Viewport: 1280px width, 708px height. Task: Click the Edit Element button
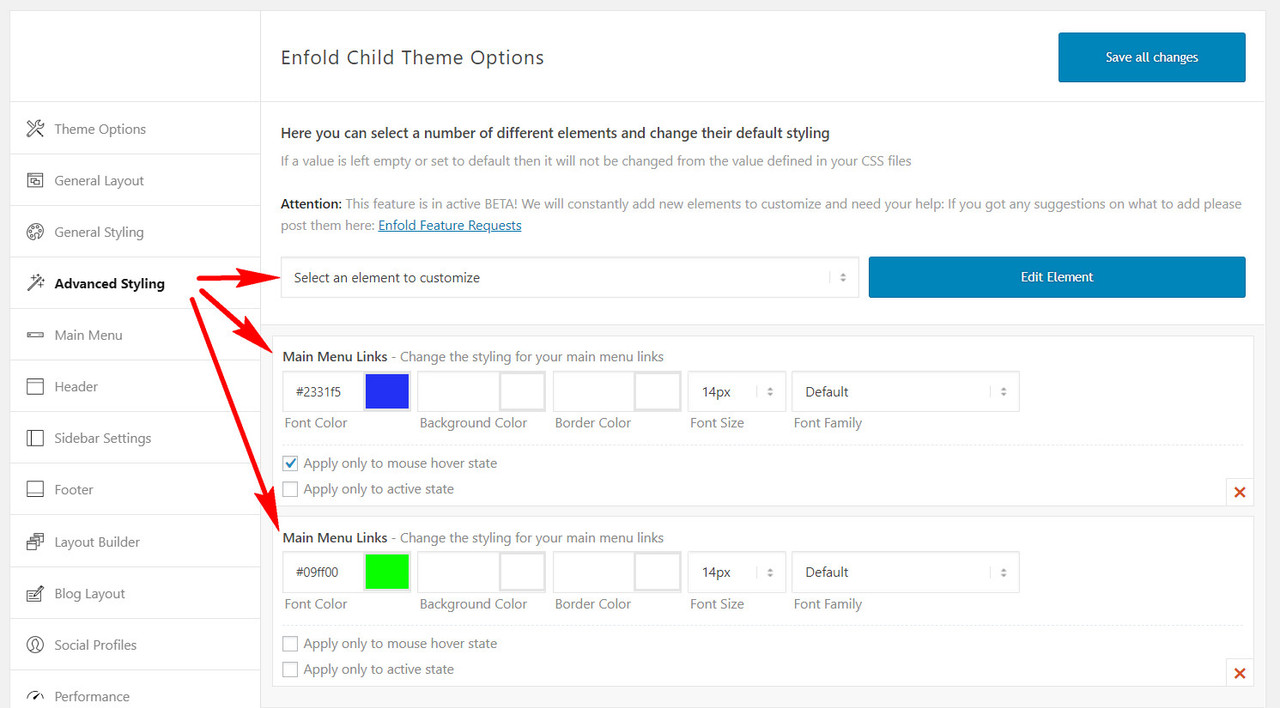tap(1057, 277)
